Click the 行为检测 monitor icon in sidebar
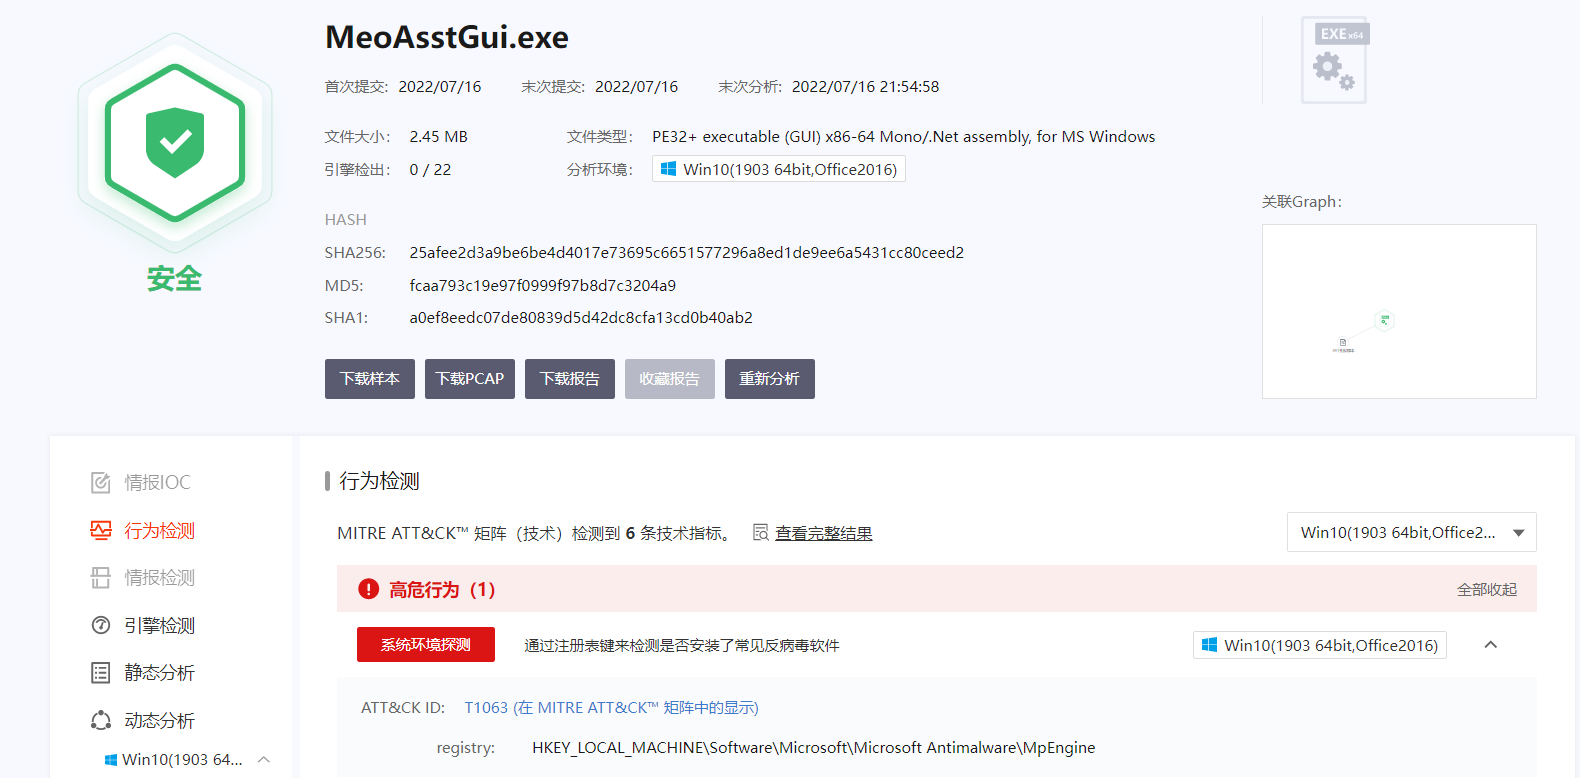Viewport: 1580px width, 778px height. coord(101,530)
